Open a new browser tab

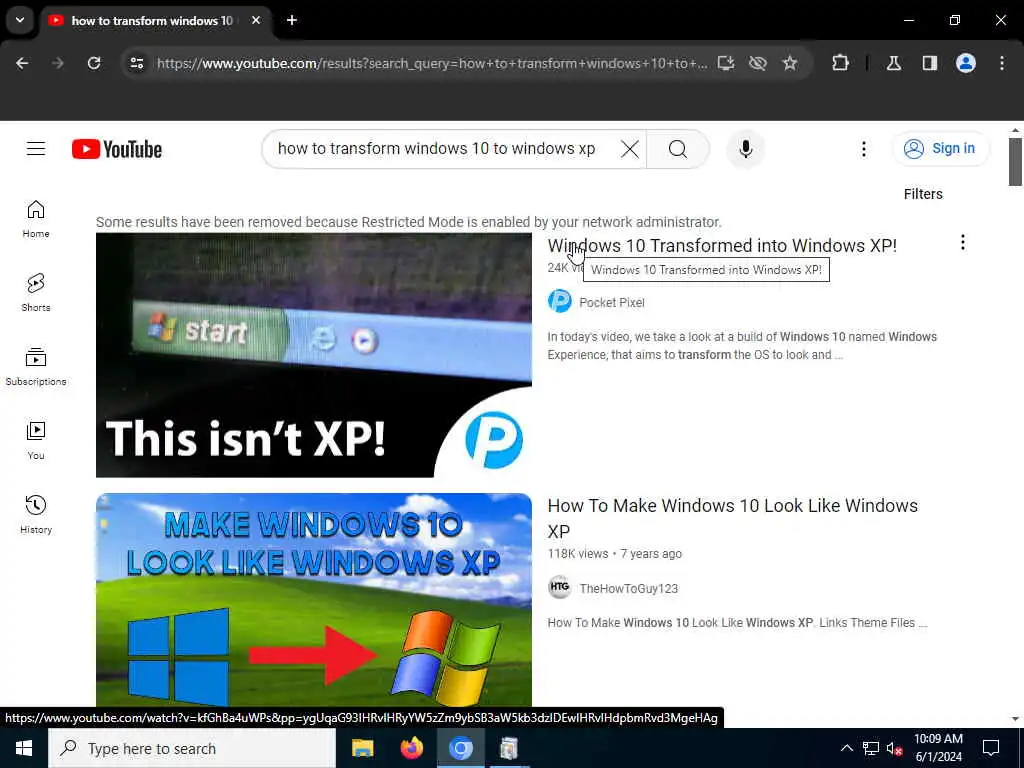(292, 20)
